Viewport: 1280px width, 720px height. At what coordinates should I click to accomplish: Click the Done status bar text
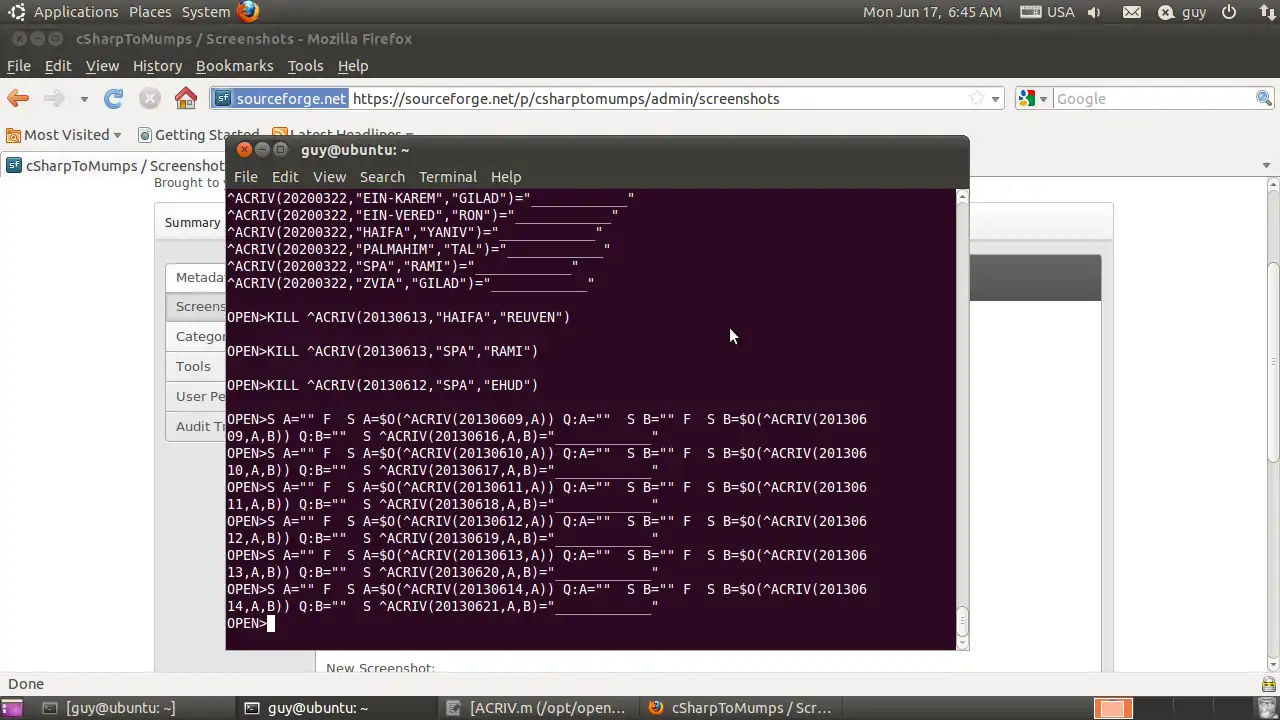pos(26,684)
